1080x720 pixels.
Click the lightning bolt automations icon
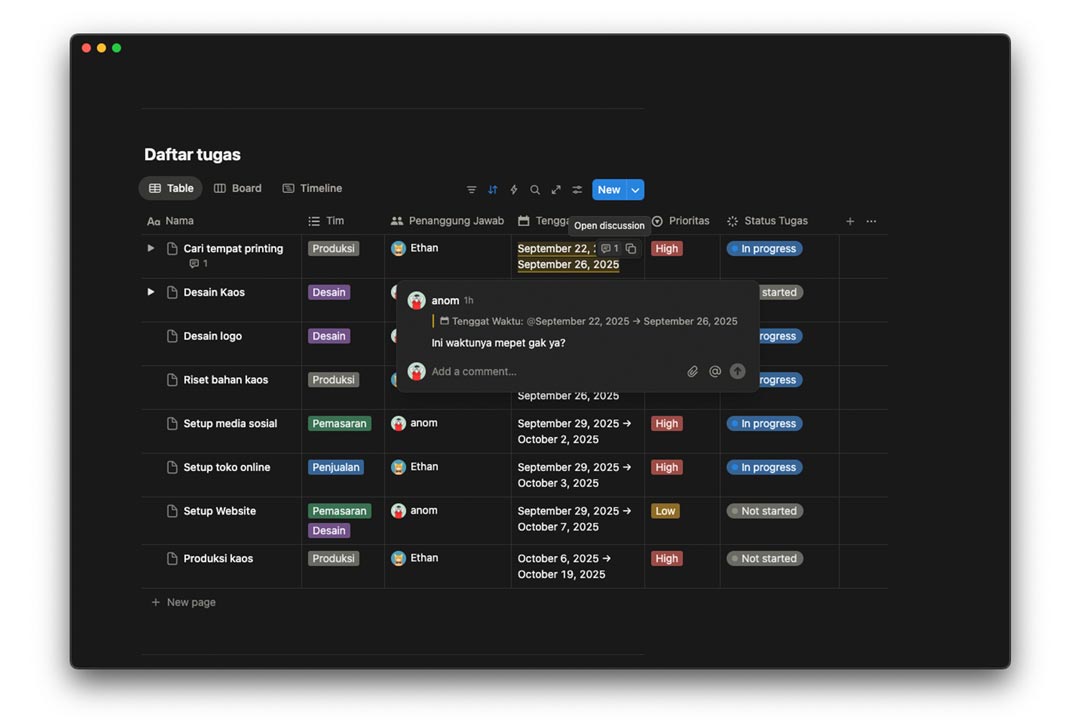click(x=514, y=190)
